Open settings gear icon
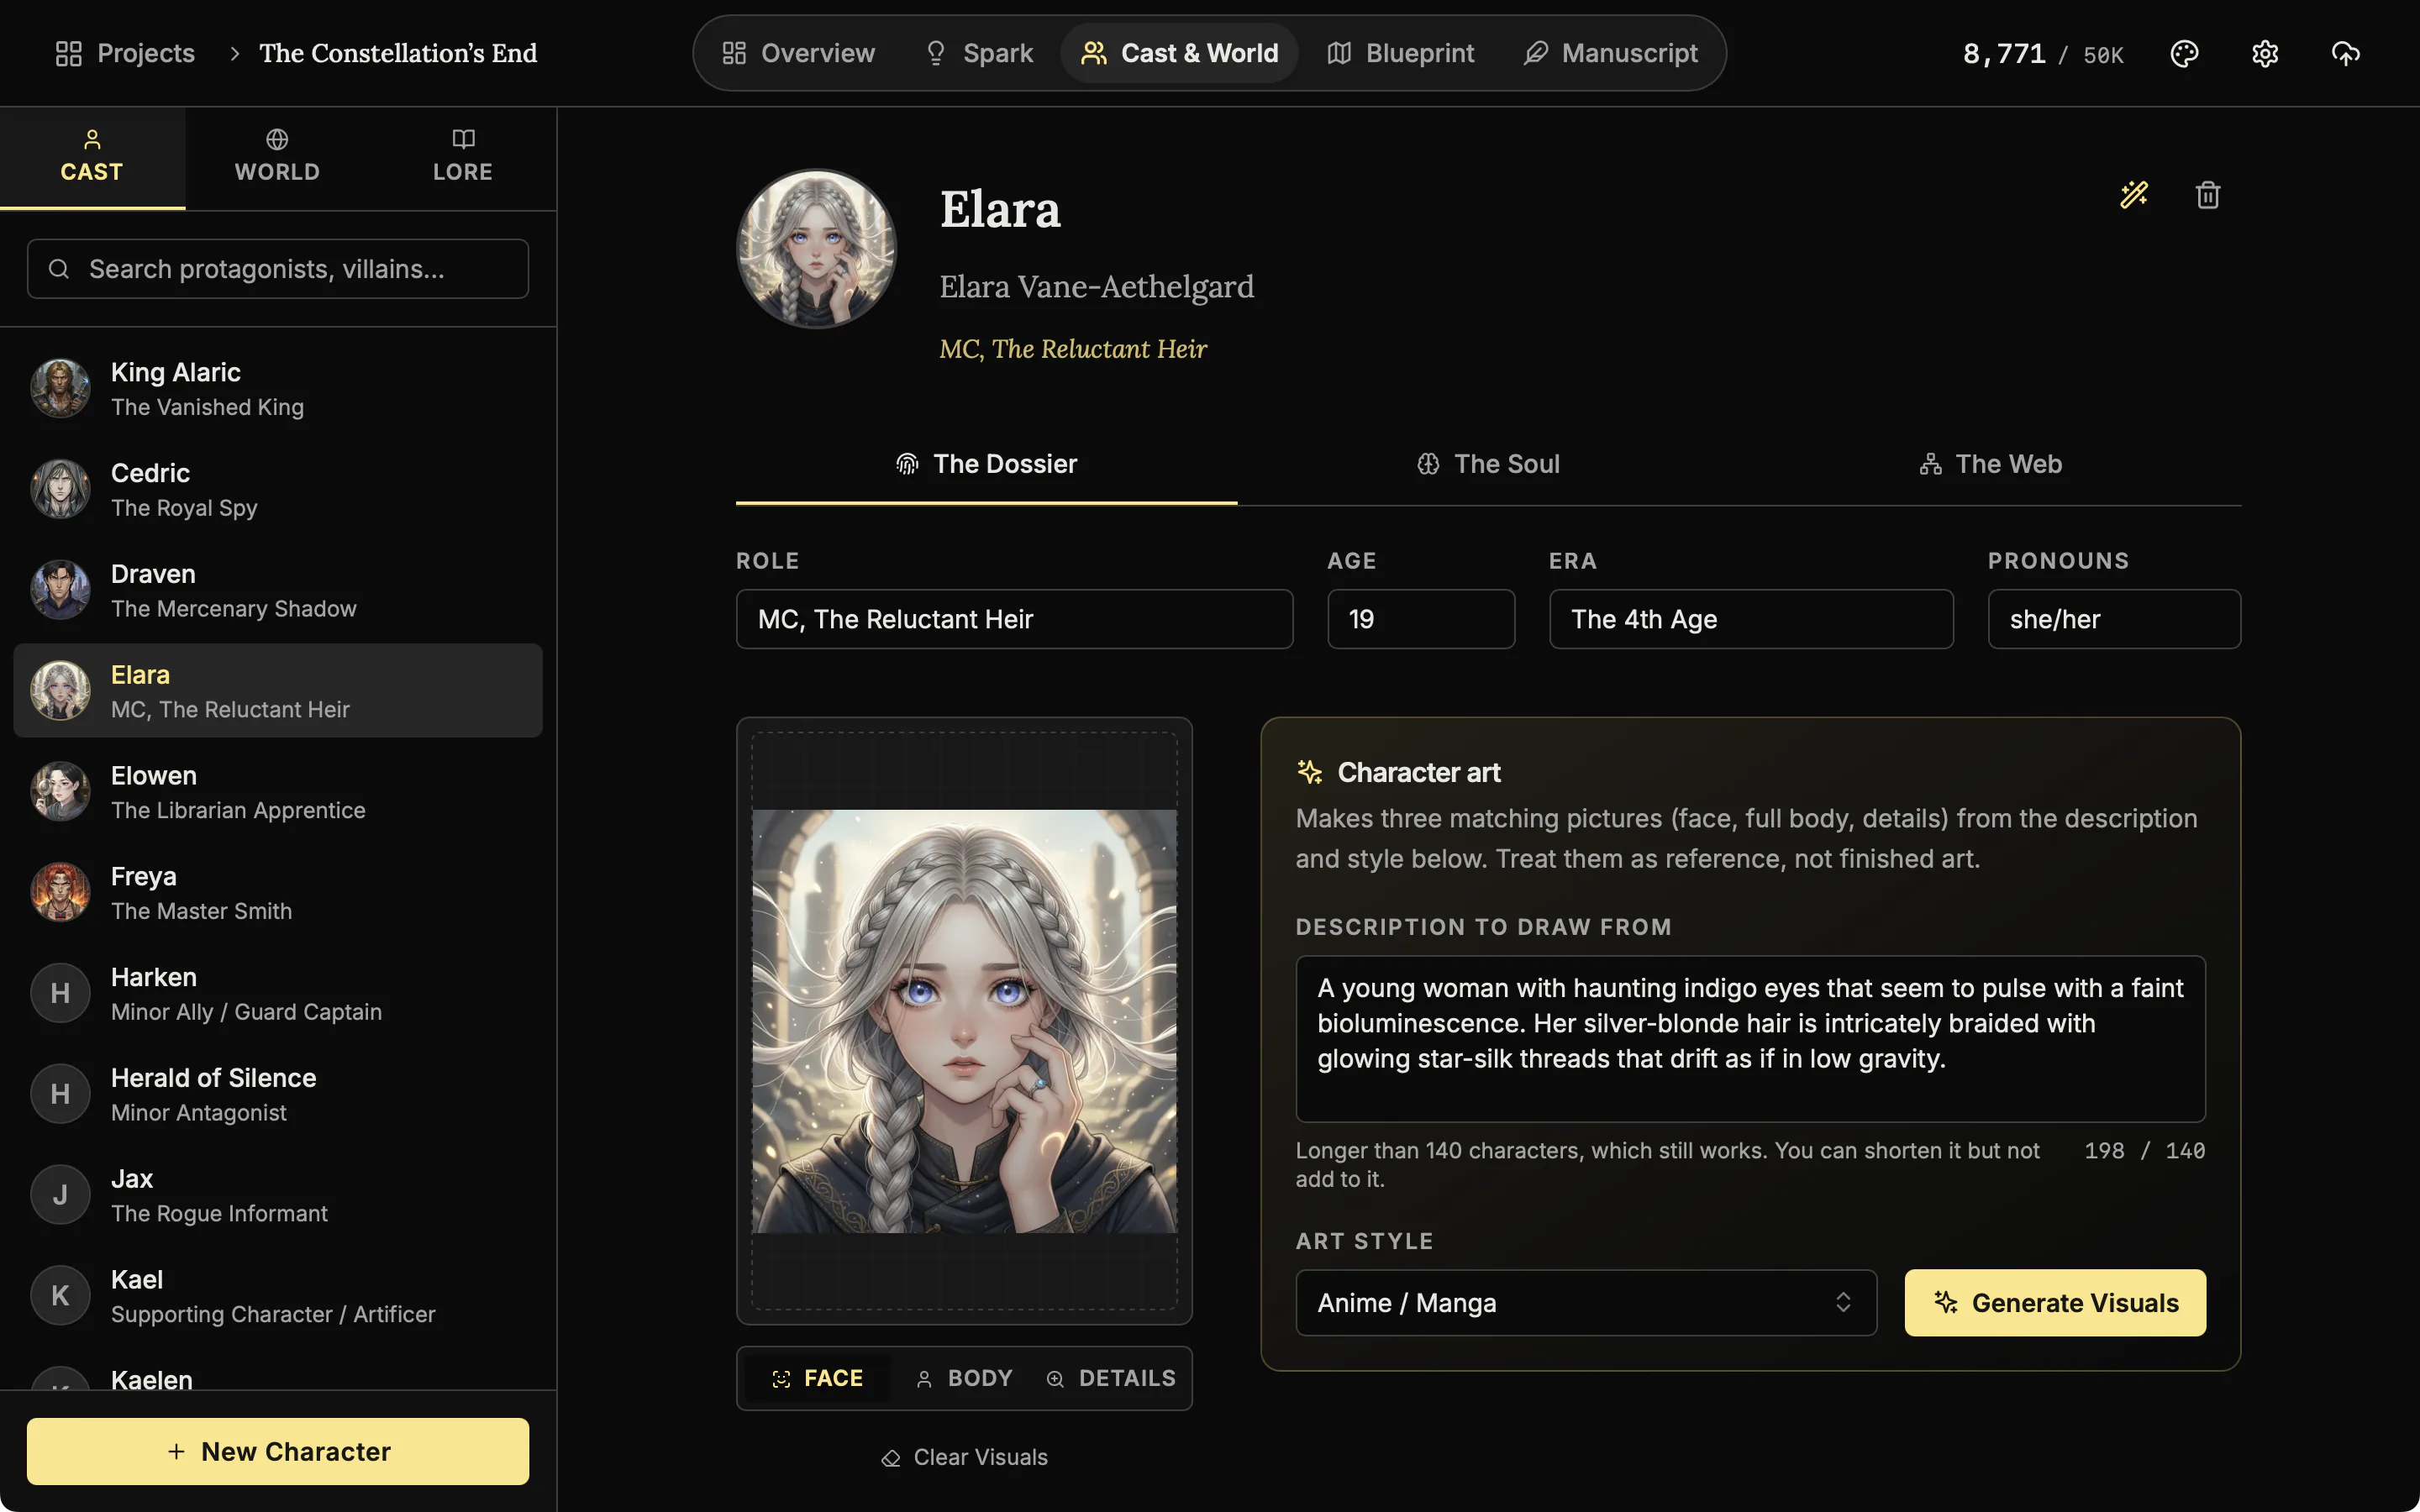The height and width of the screenshot is (1512, 2420). [2264, 53]
